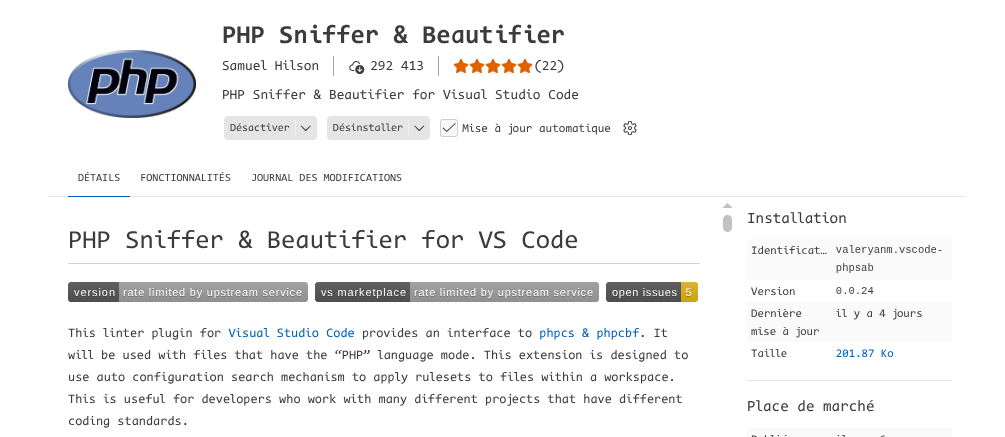Switch to the Détails tab
This screenshot has width=1005, height=437.
coord(99,178)
